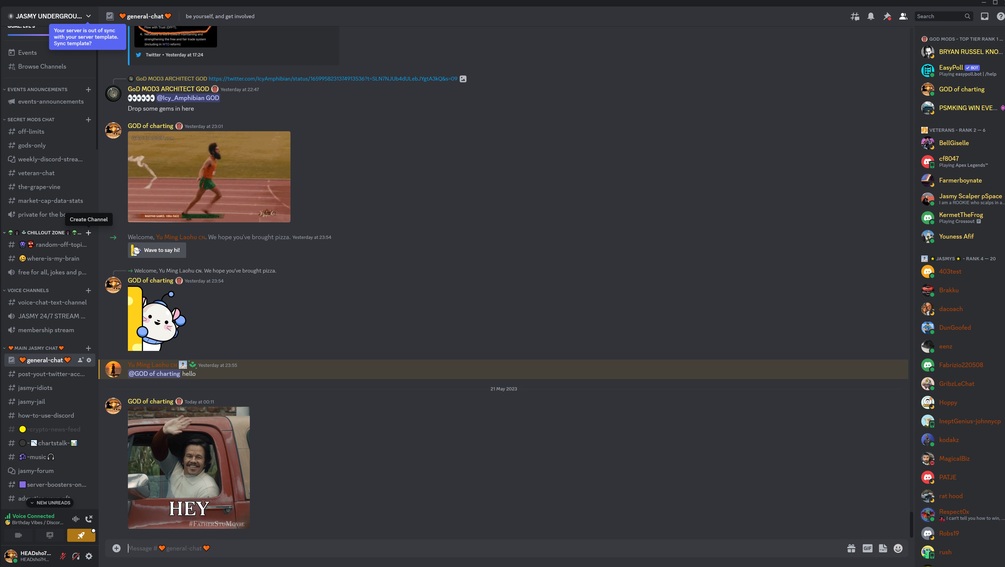This screenshot has height=567, width=1005.
Task: Collapse the MAIN JASMY CHAT category
Action: [36, 348]
